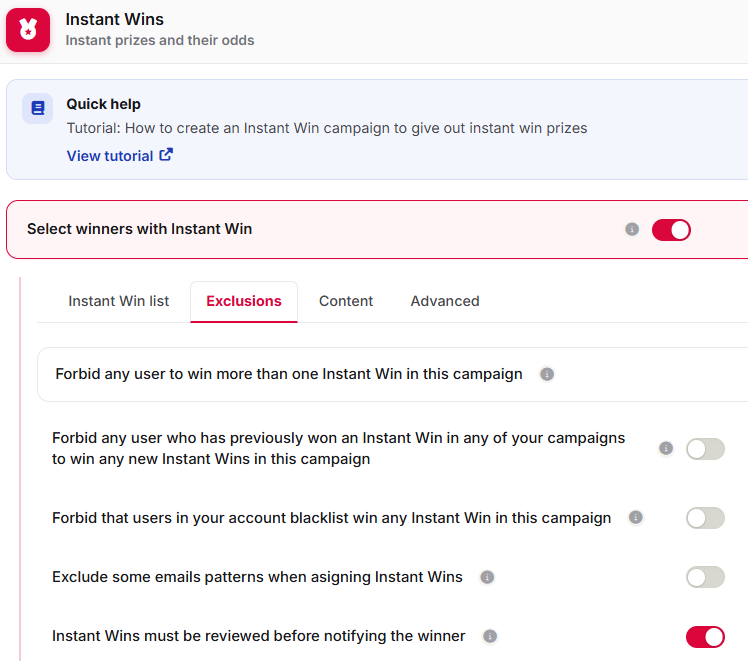Image resolution: width=748 pixels, height=661 pixels.
Task: Click the Forbid more than one Instant Win row
Action: click(x=393, y=374)
